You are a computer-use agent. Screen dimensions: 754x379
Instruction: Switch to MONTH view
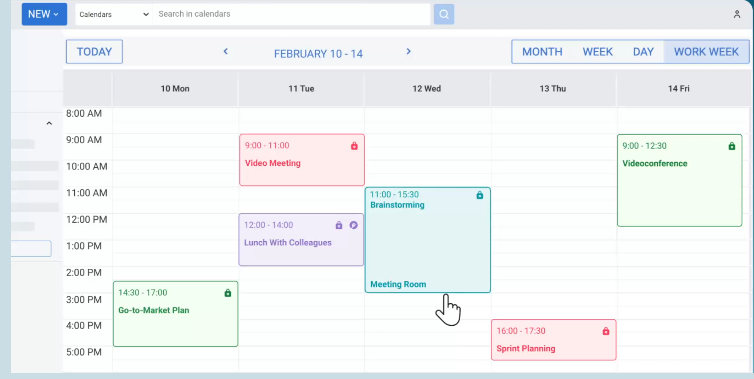(x=542, y=52)
